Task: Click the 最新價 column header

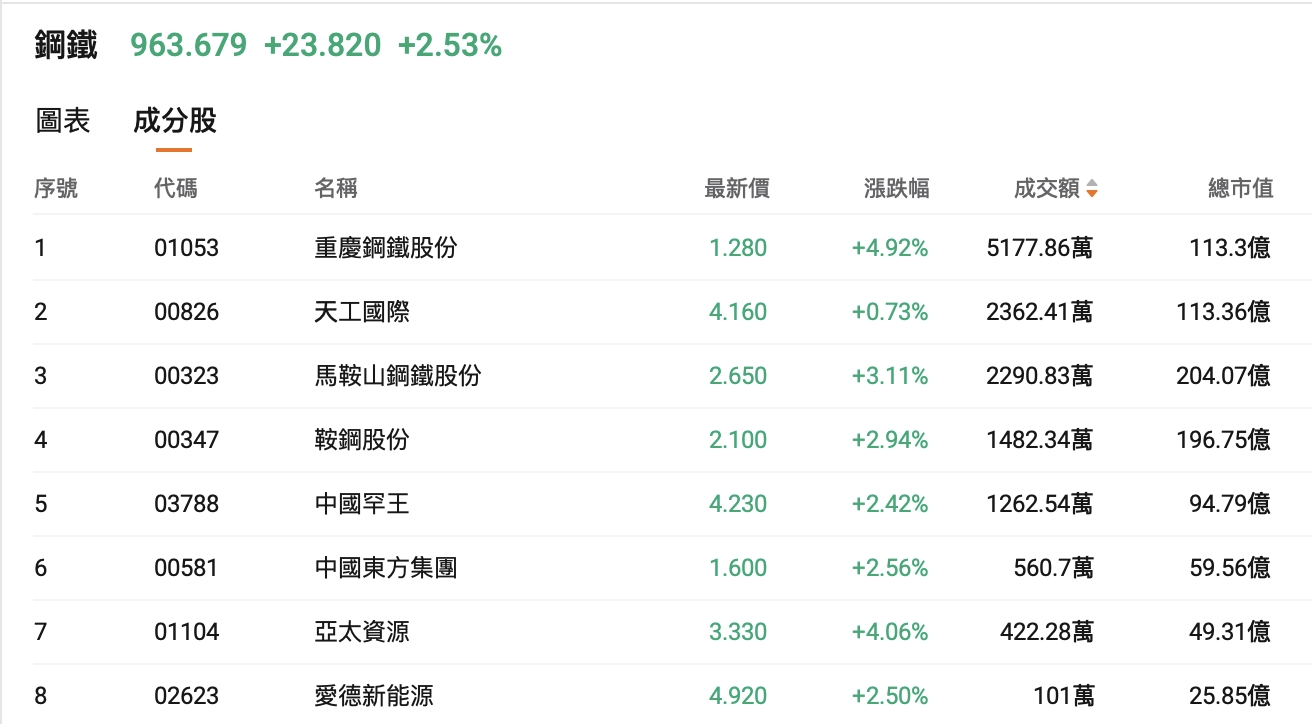Action: click(x=737, y=188)
